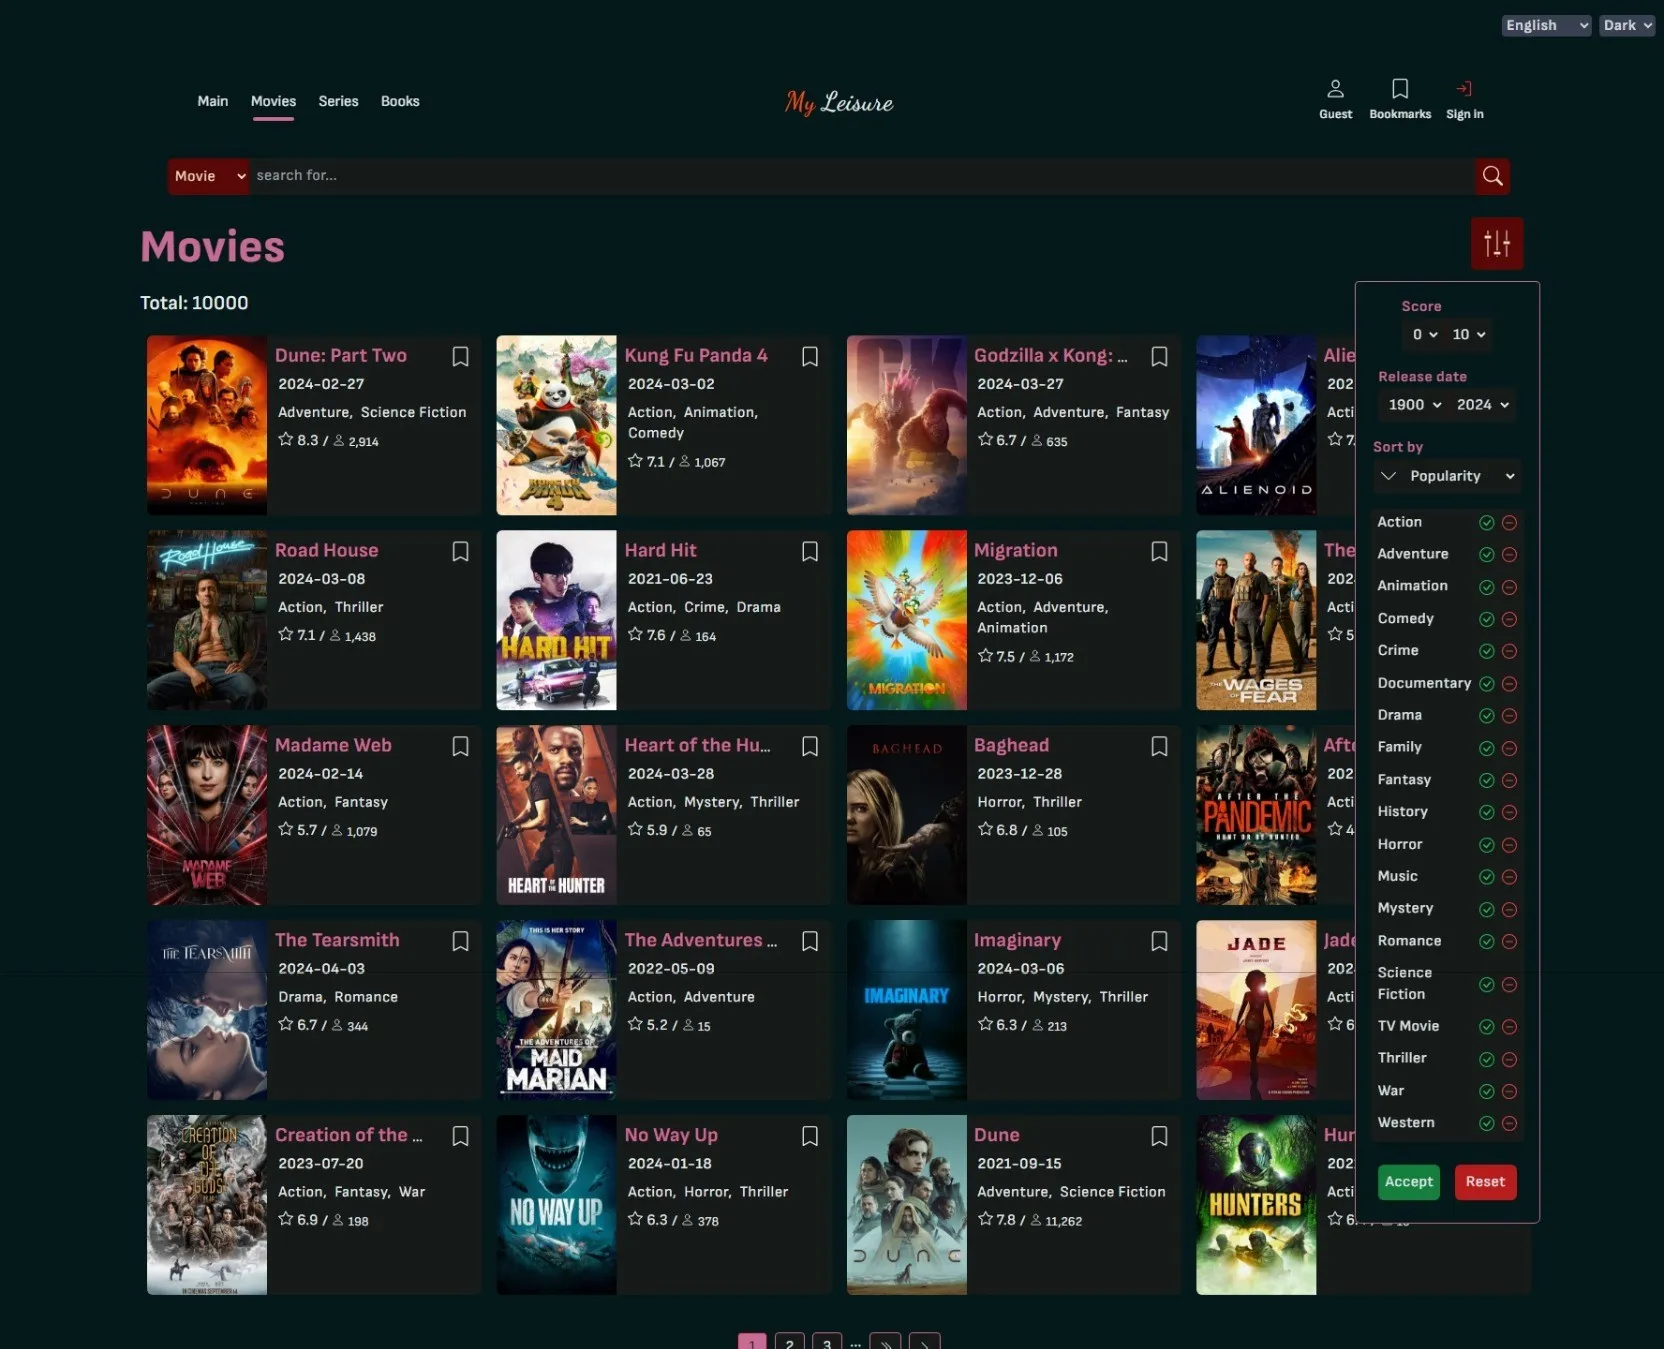Exclude the Horror genre minus
Image resolution: width=1664 pixels, height=1349 pixels.
1509,845
